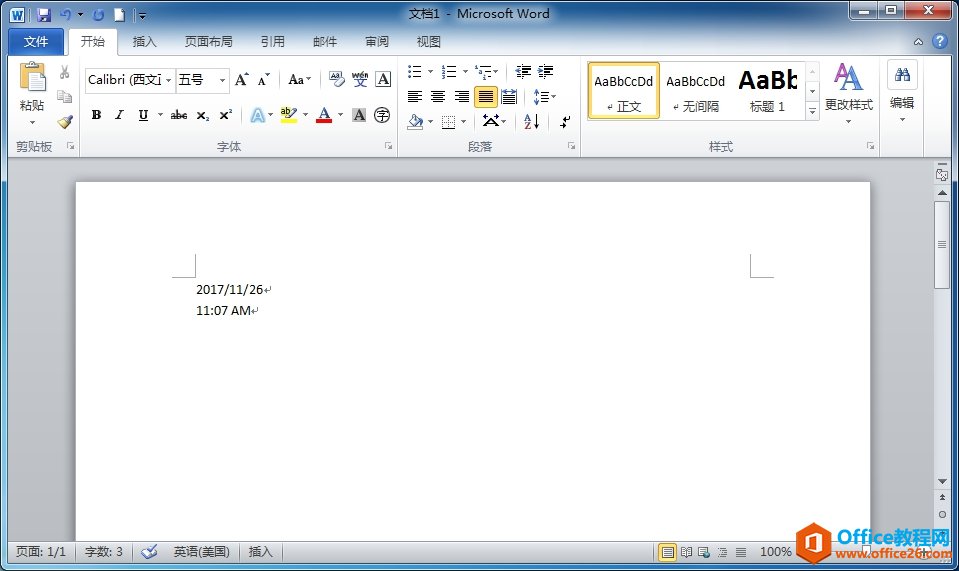Click the 文件 button
The width and height of the screenshot is (959, 571).
pos(36,42)
